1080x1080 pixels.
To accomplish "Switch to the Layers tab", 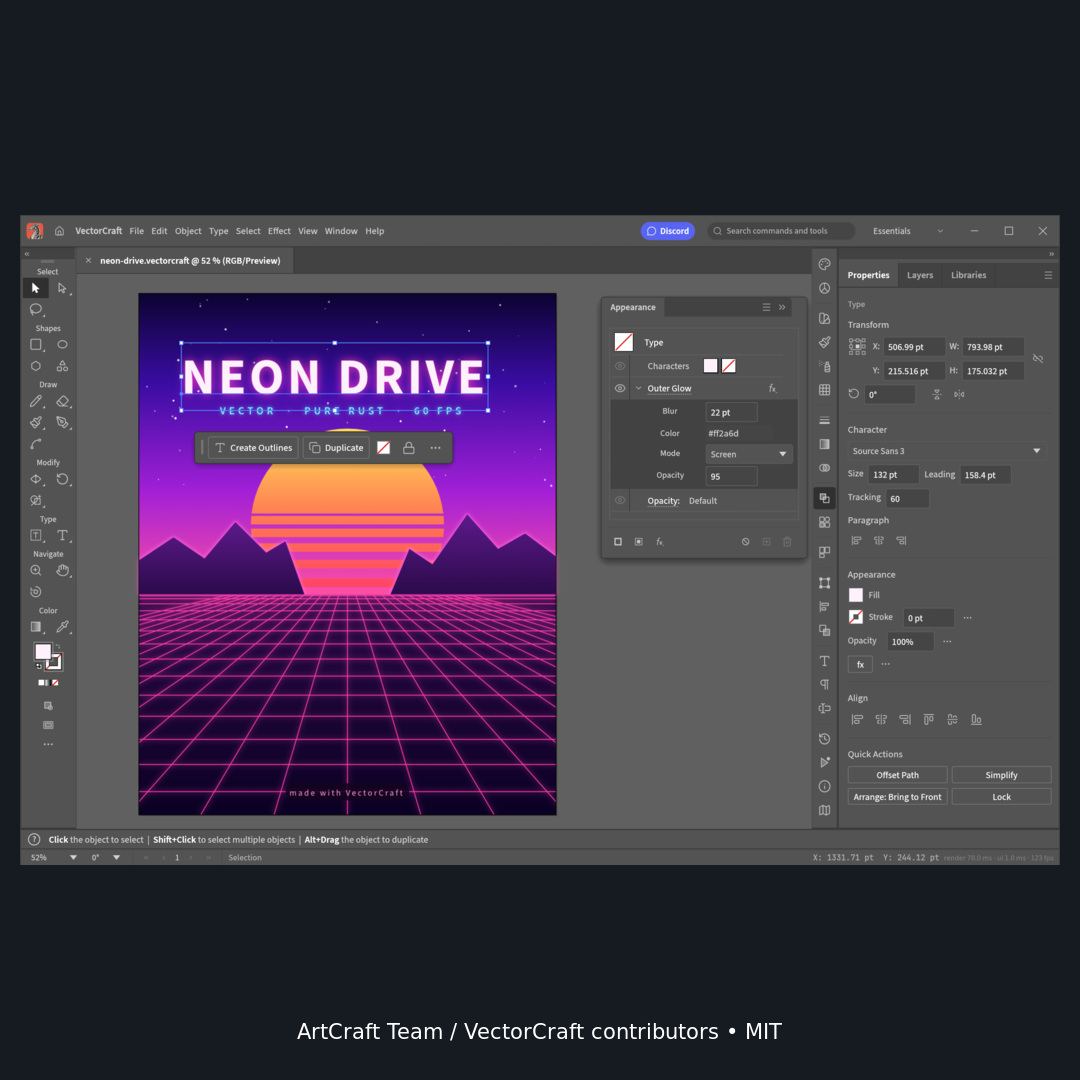I will (x=920, y=276).
